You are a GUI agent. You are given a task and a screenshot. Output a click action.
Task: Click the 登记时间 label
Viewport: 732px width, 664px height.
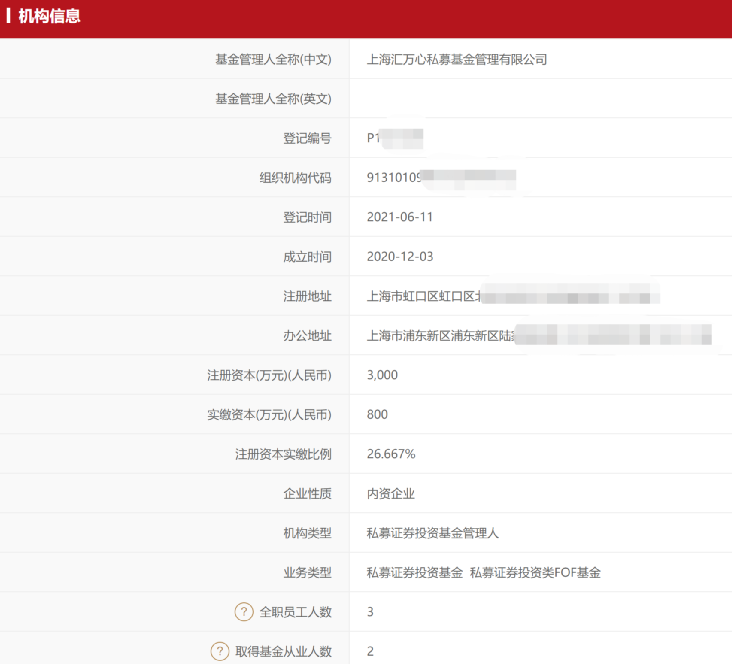pyautogui.click(x=307, y=217)
